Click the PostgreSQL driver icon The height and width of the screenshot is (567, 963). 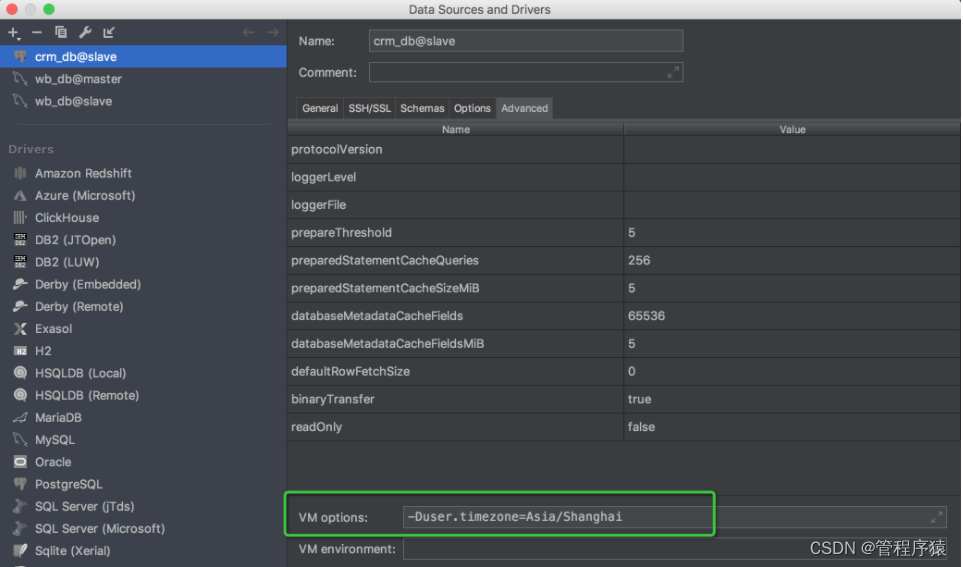click(20, 484)
